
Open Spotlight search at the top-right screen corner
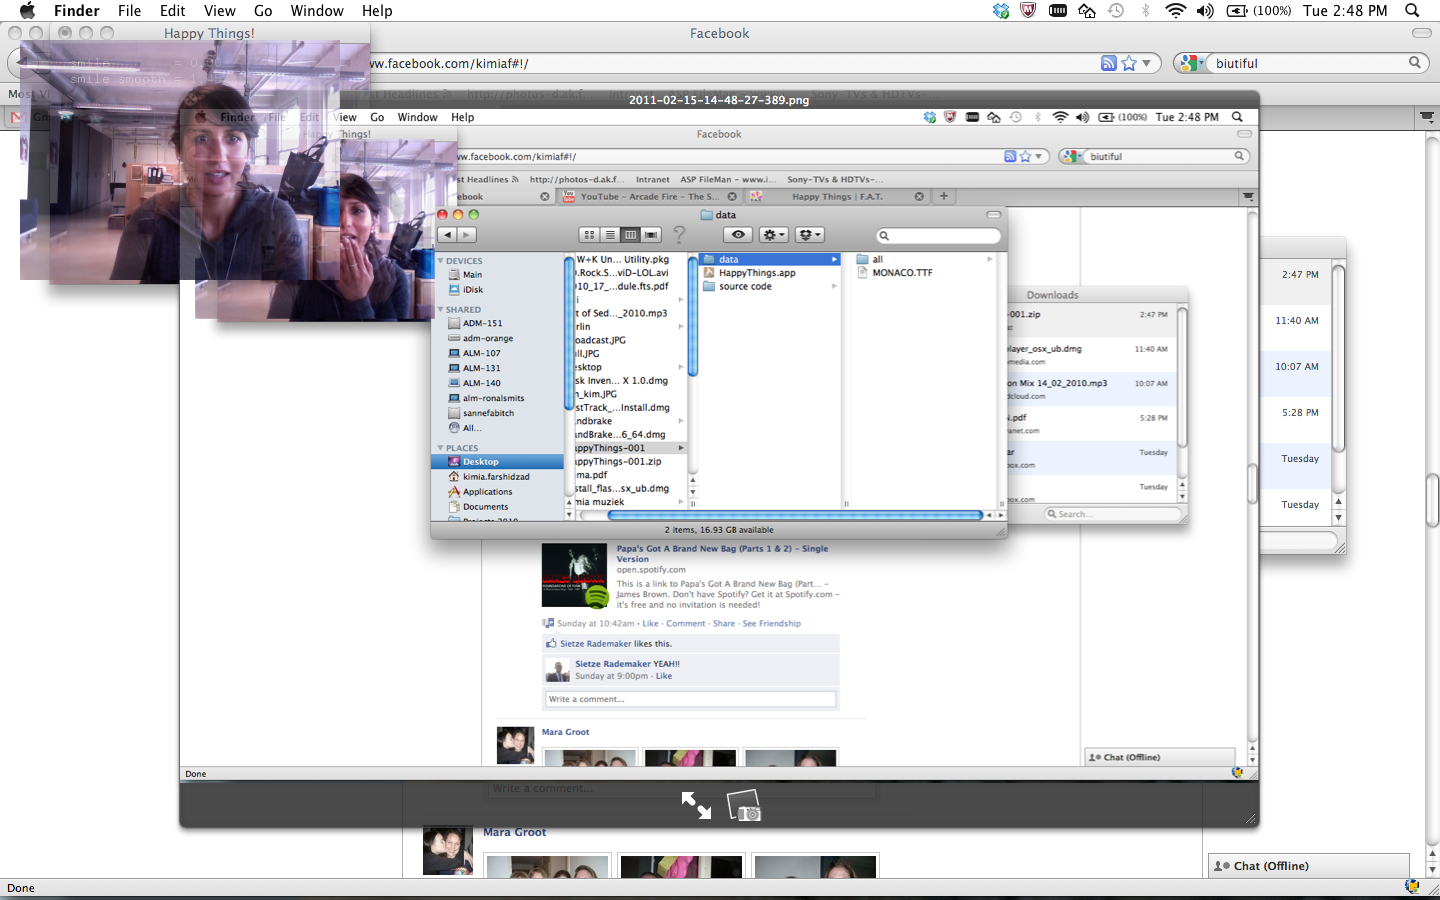tap(1412, 11)
